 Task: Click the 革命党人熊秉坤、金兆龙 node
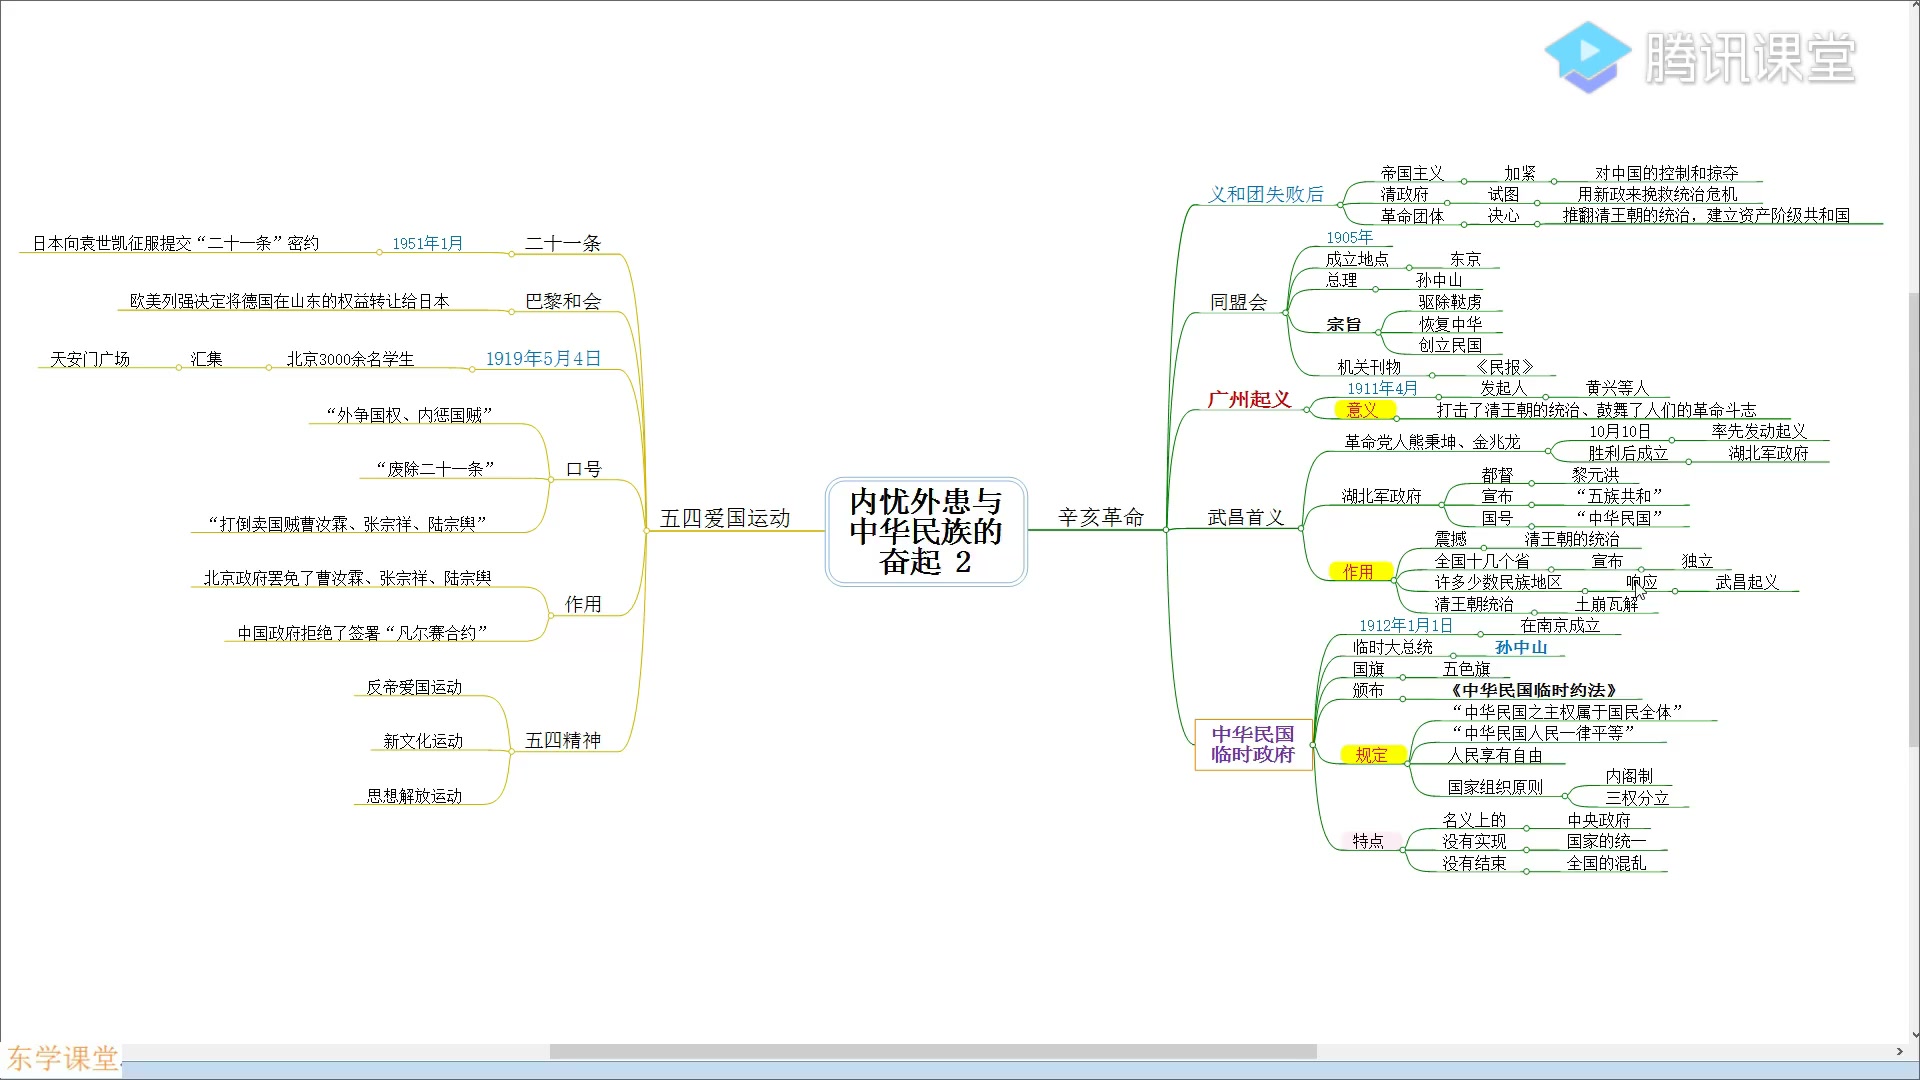click(1432, 442)
